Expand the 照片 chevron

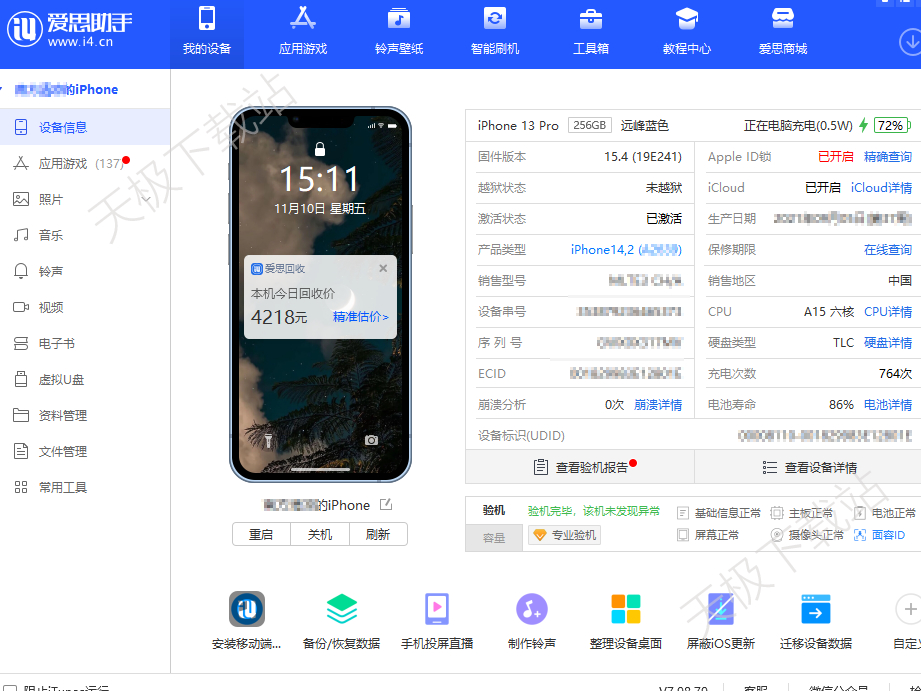click(x=147, y=200)
